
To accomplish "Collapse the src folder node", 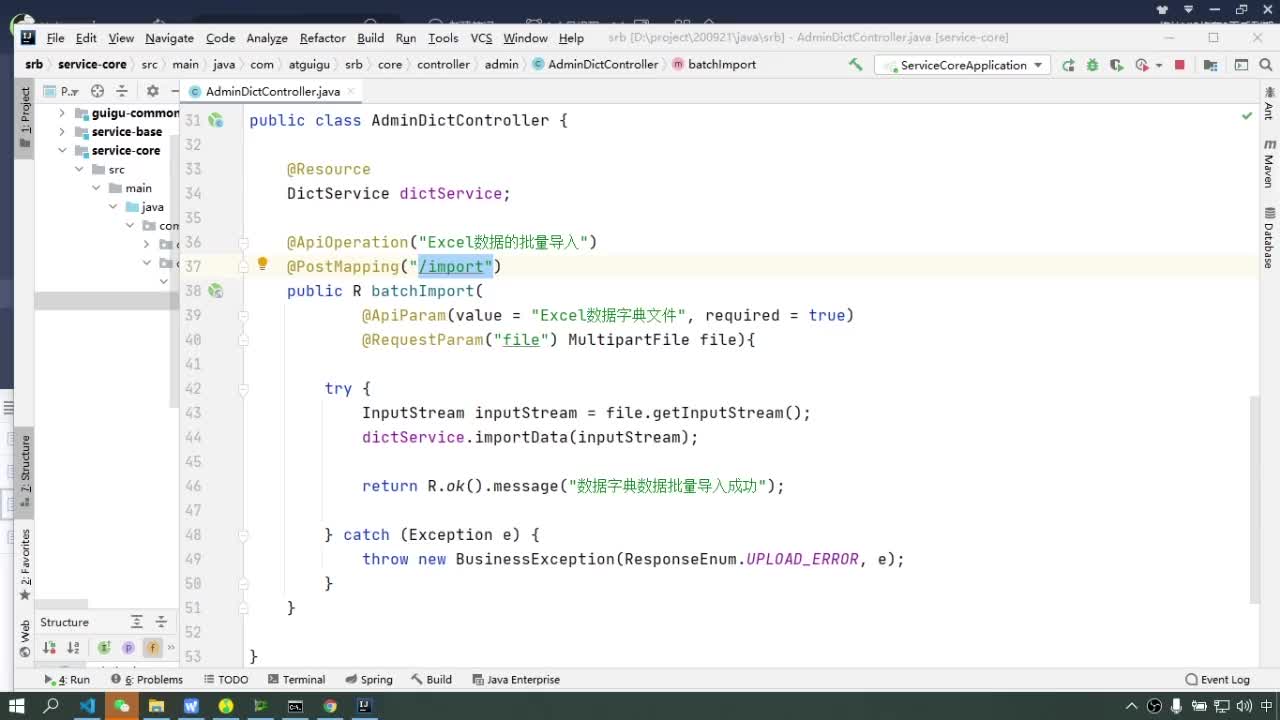I will [x=80, y=169].
